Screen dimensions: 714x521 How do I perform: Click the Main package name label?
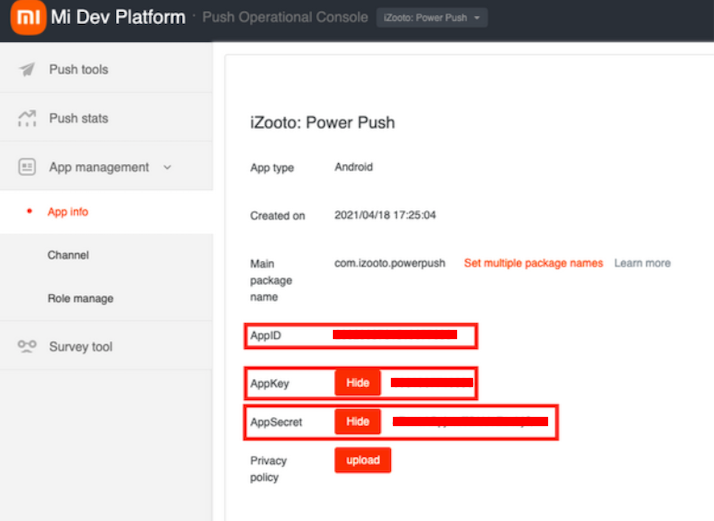click(271, 280)
